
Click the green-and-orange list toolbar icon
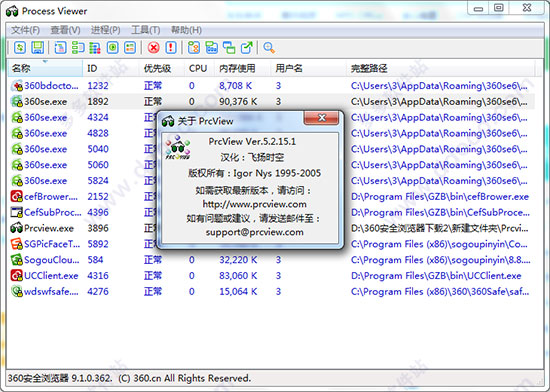click(x=130, y=47)
